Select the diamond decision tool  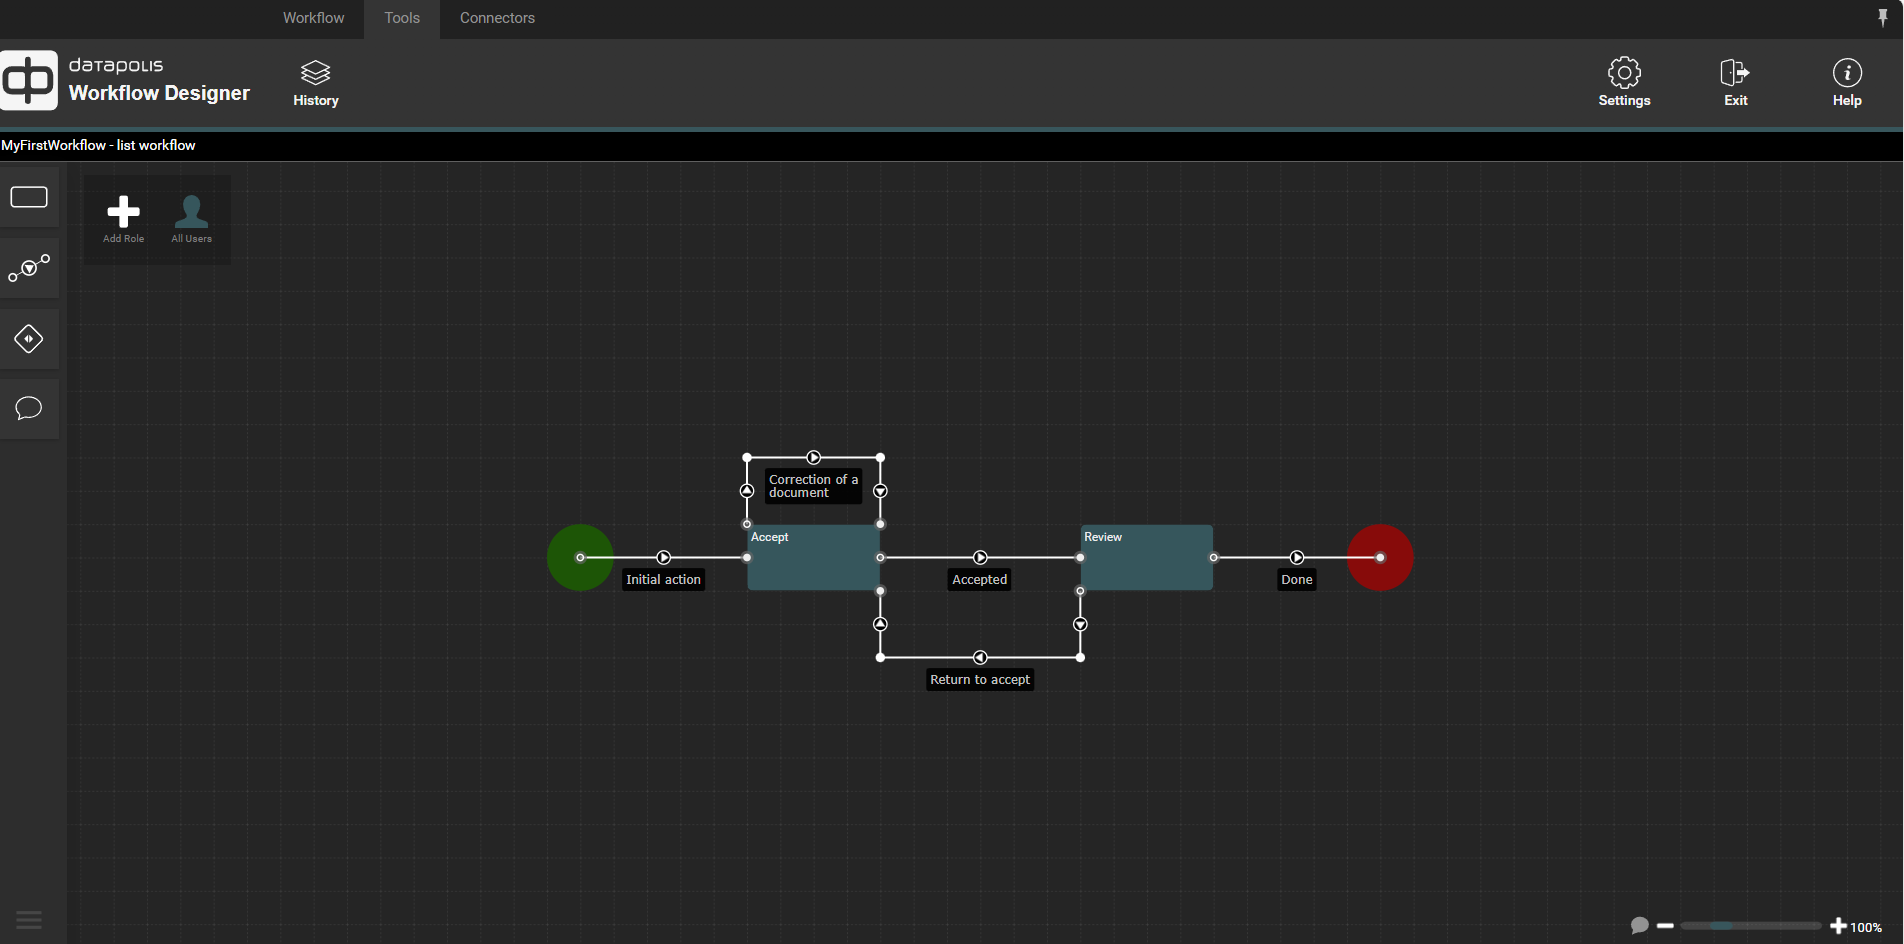tap(29, 339)
